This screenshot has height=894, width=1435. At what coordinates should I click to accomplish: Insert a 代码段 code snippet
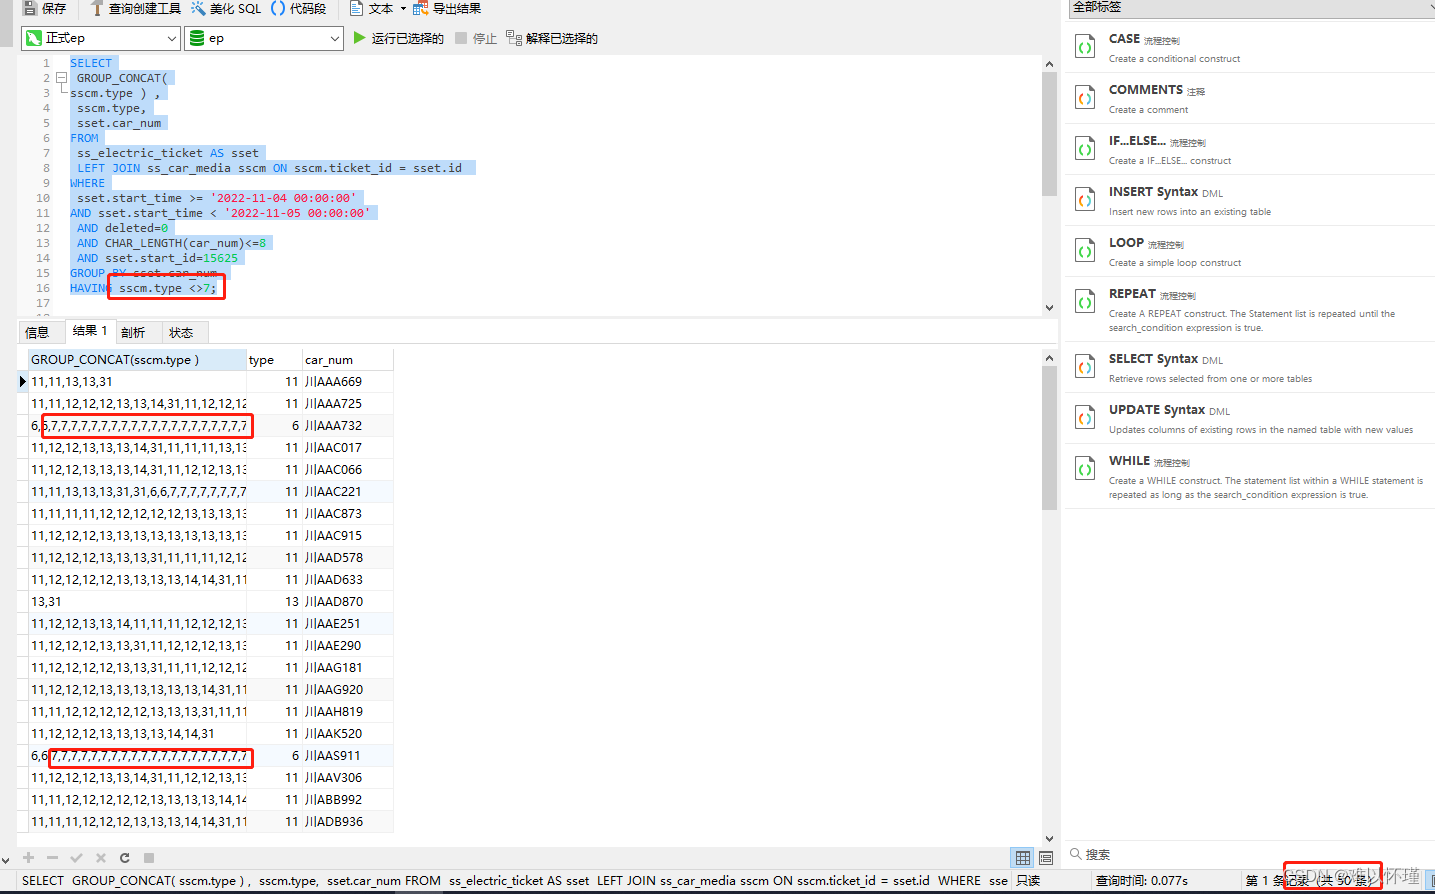tap(299, 8)
